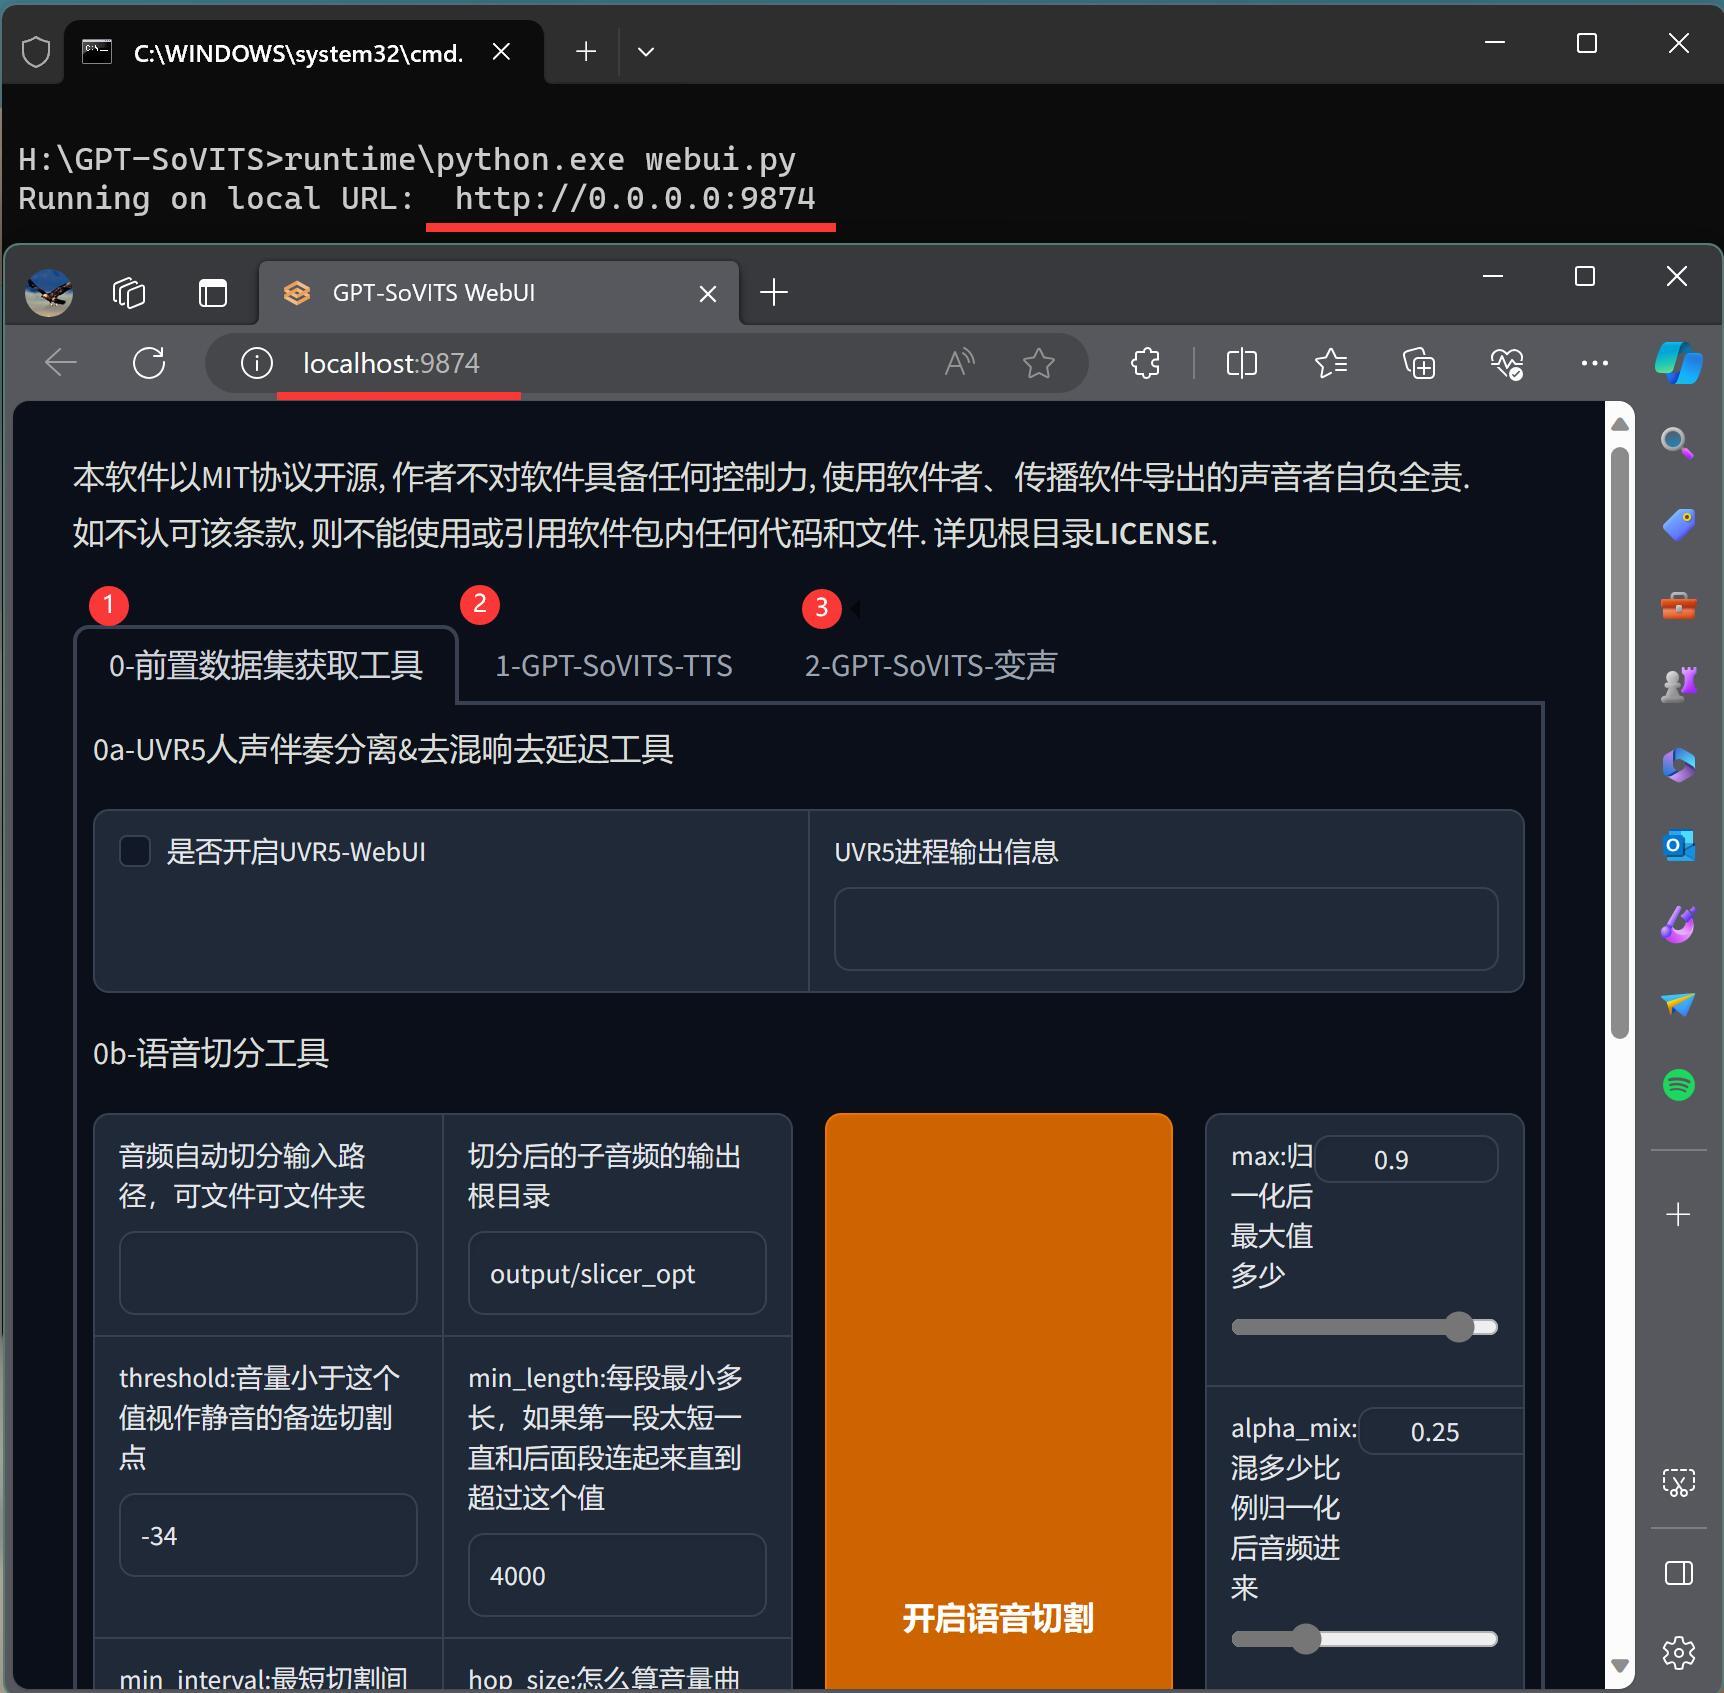Click the threshold field showing -34
Image resolution: width=1724 pixels, height=1693 pixels.
(268, 1535)
